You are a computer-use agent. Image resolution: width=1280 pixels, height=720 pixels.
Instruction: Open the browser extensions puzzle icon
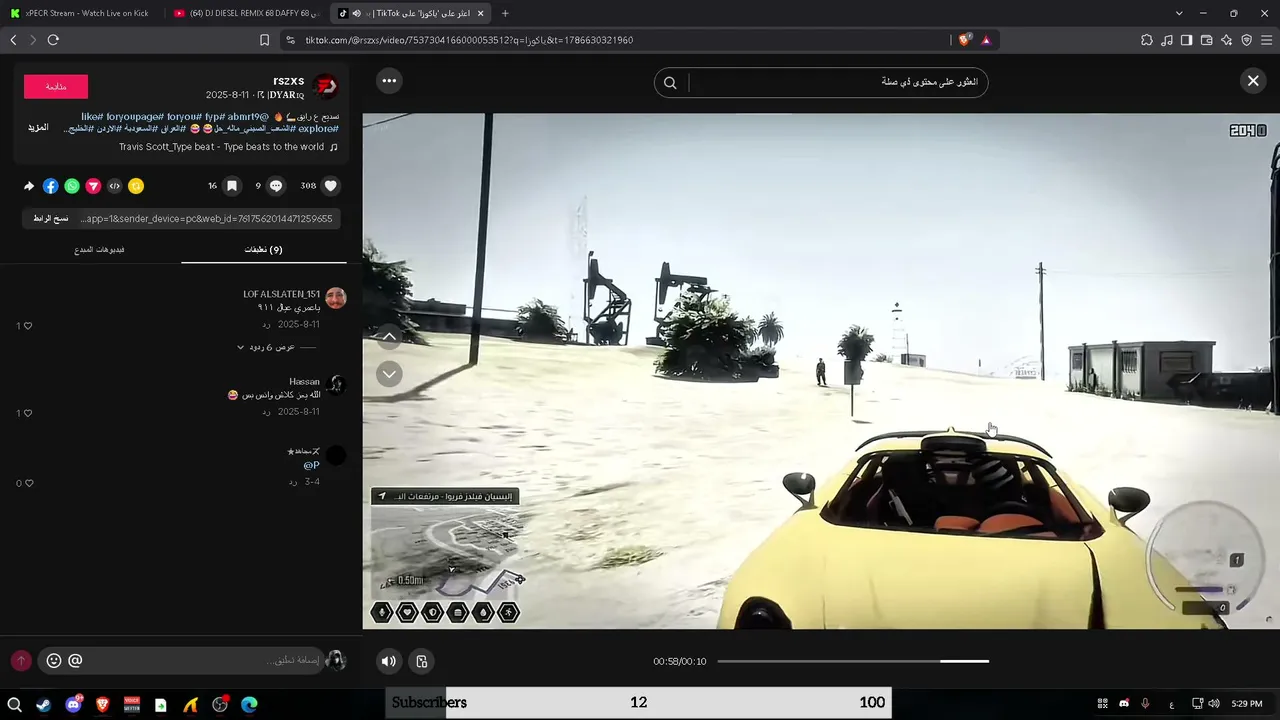(x=1146, y=40)
